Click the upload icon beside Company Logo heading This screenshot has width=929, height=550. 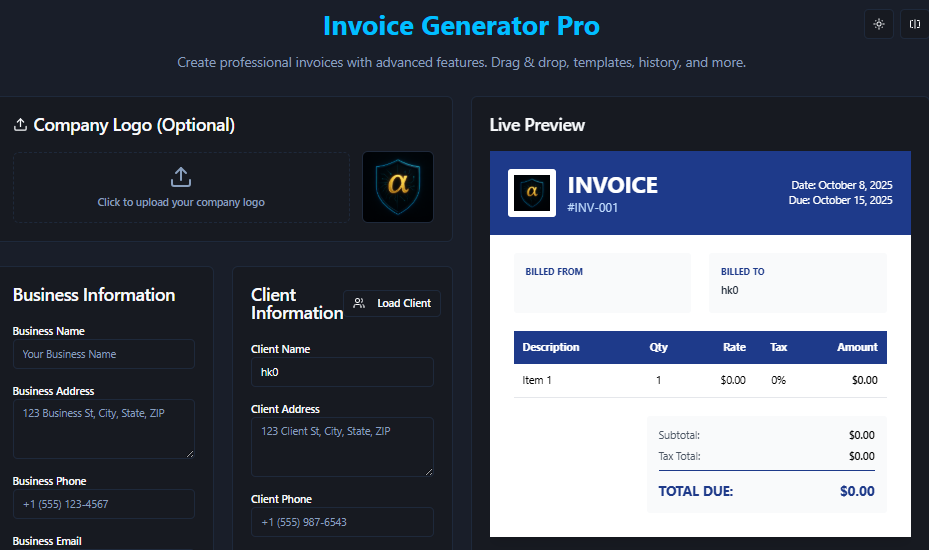[x=20, y=124]
